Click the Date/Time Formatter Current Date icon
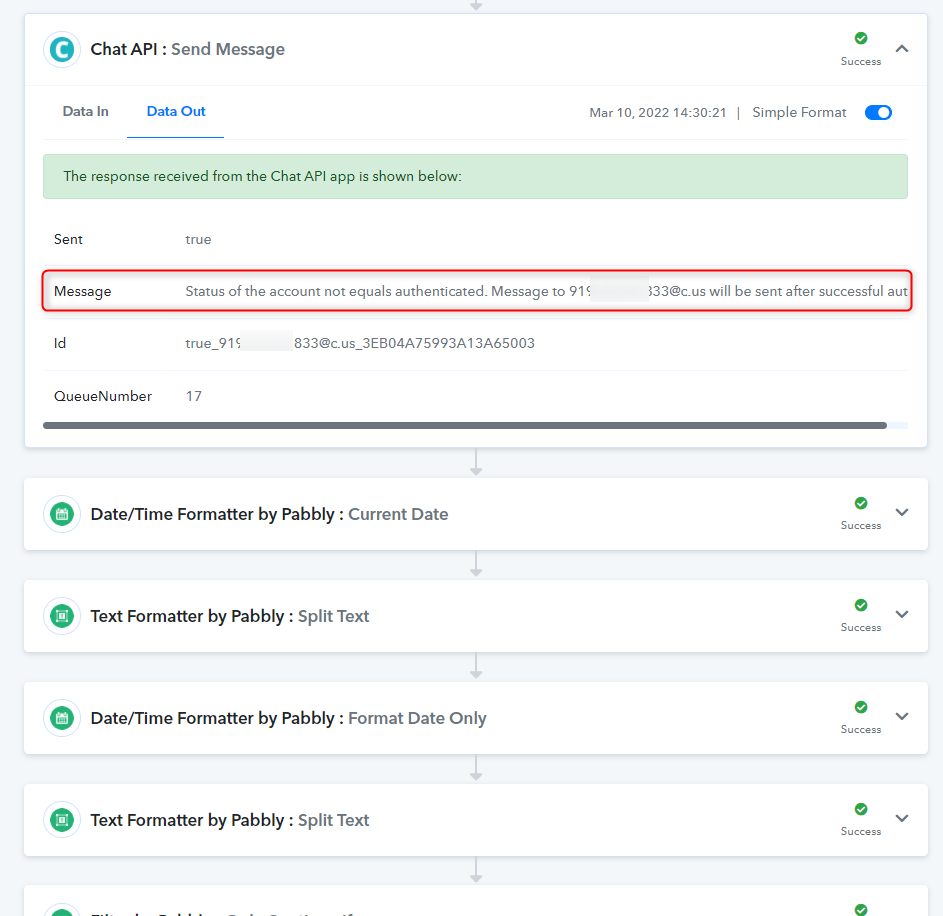Viewport: 943px width, 916px height. 62,514
